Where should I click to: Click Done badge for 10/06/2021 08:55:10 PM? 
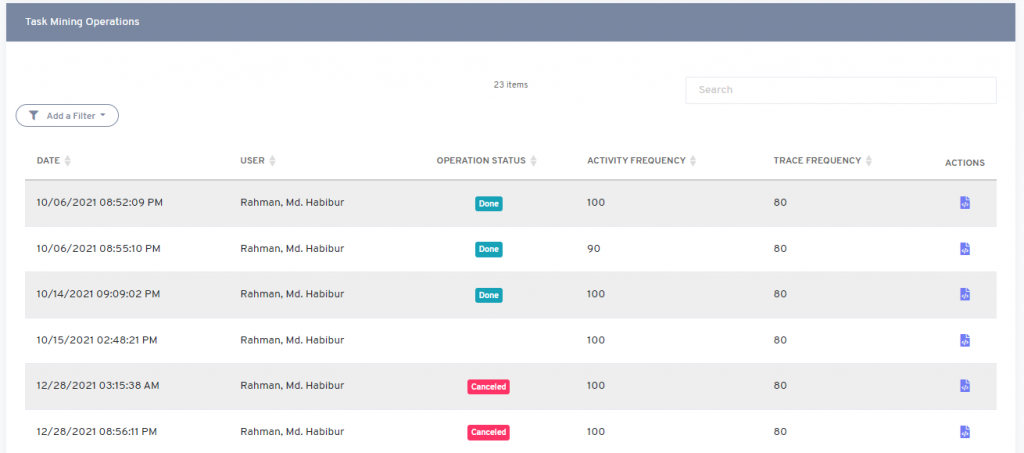[x=488, y=249]
